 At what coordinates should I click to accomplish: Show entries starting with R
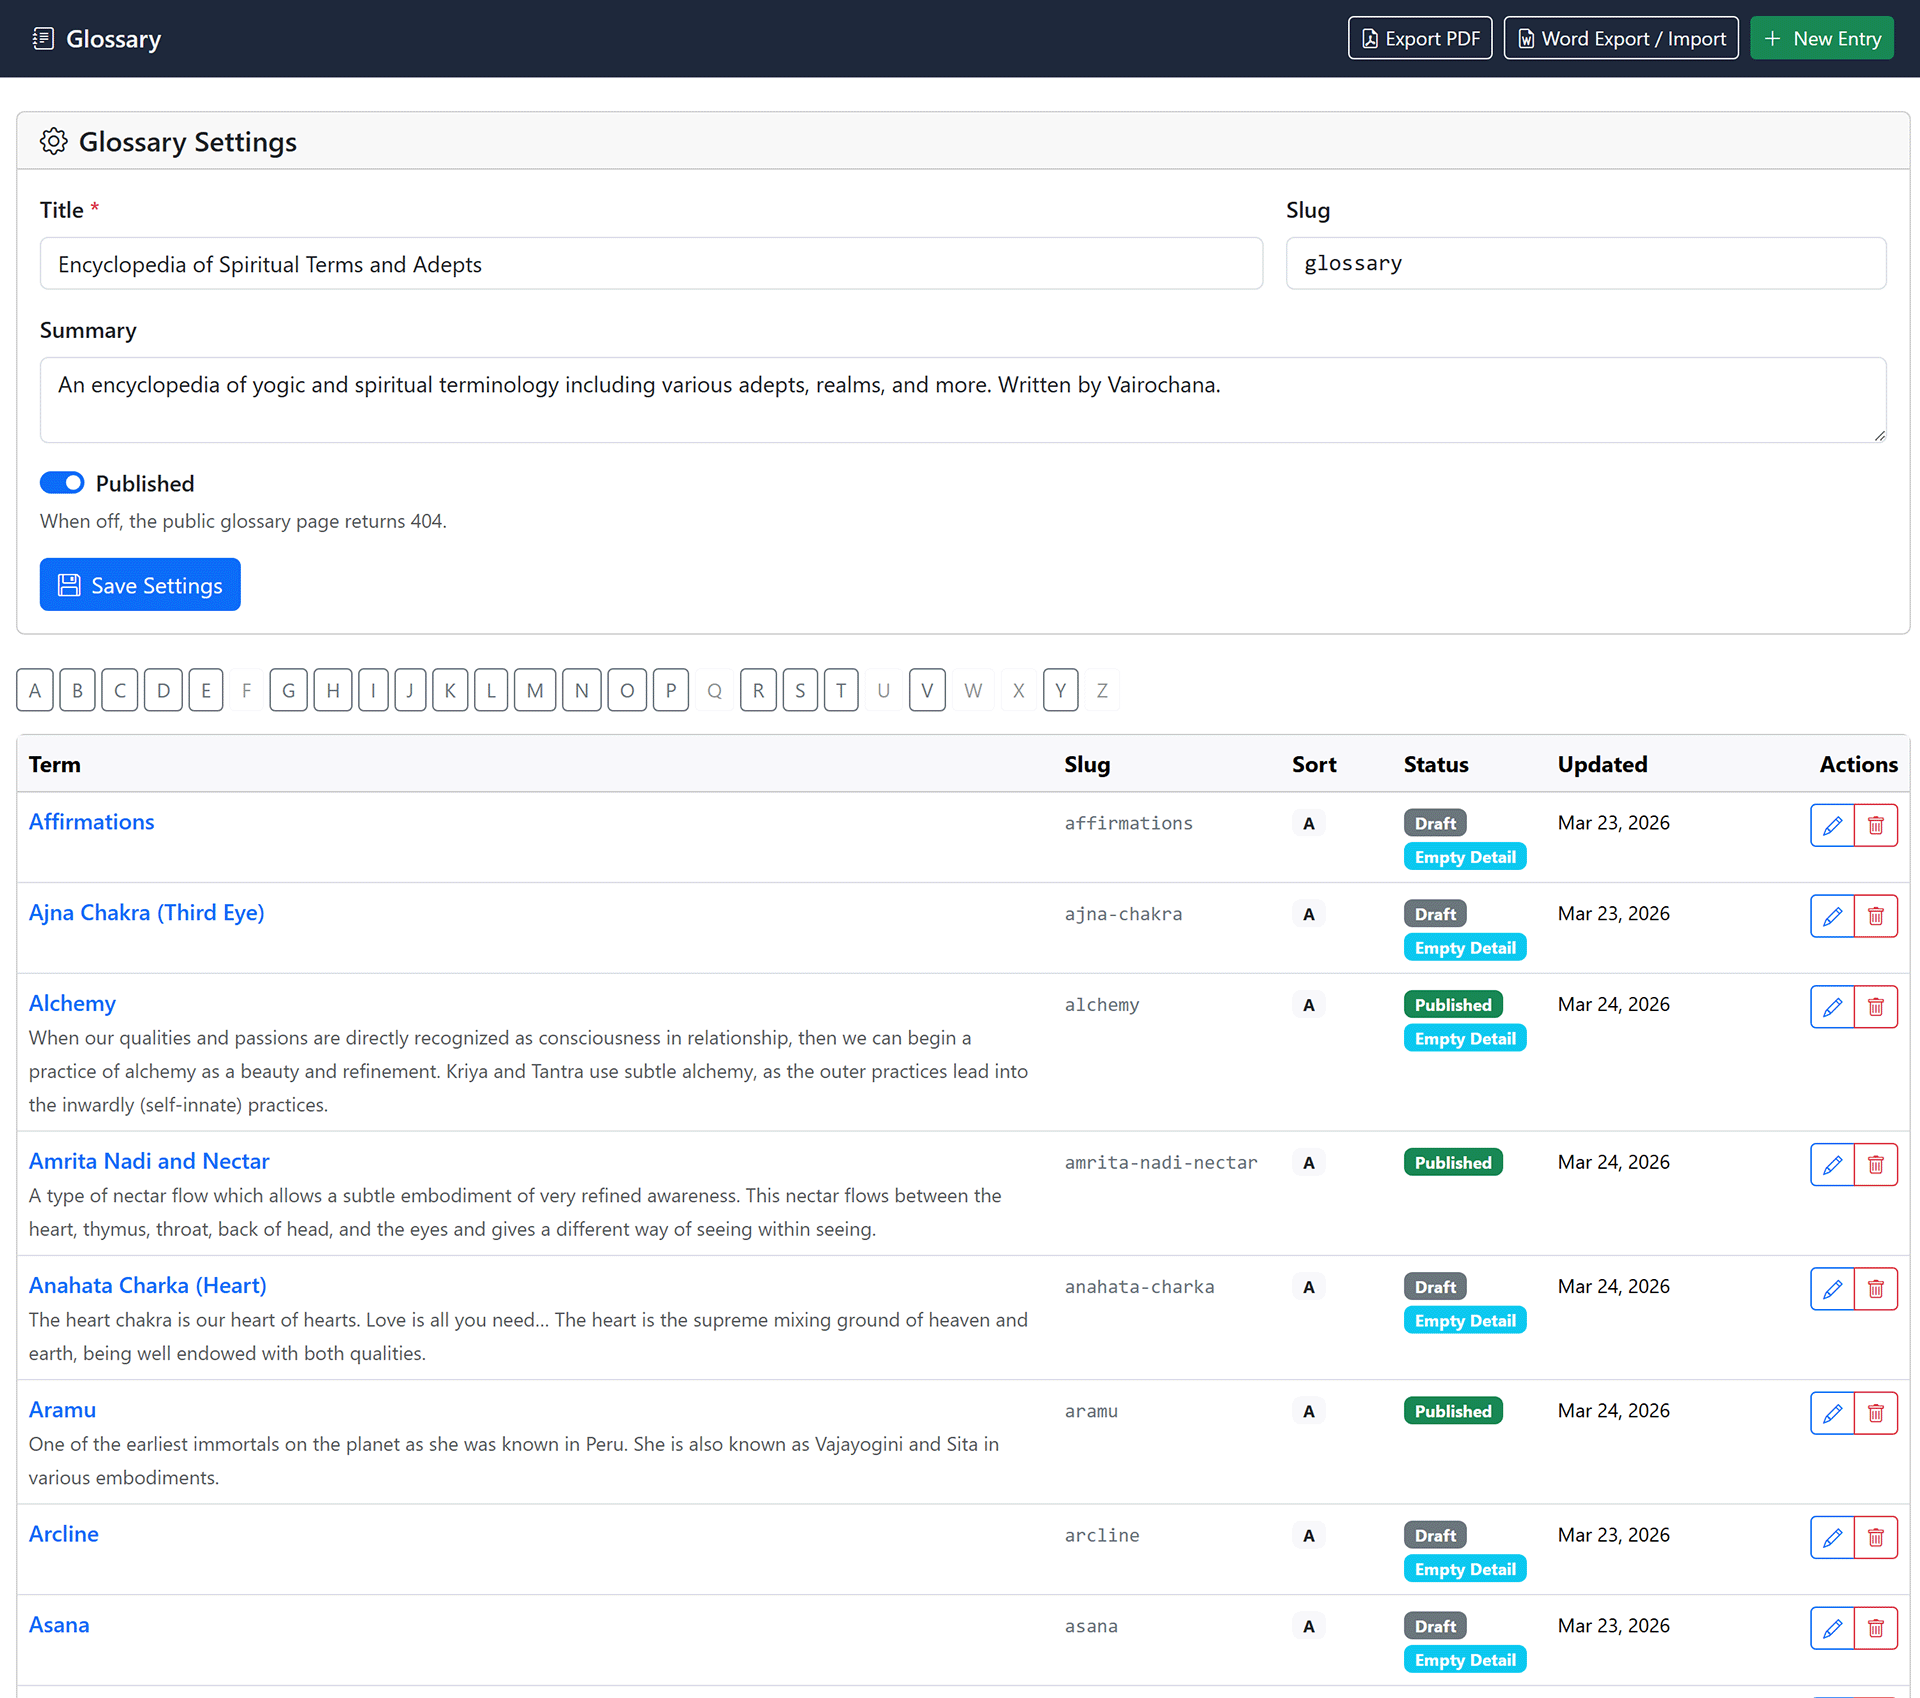pyautogui.click(x=758, y=691)
